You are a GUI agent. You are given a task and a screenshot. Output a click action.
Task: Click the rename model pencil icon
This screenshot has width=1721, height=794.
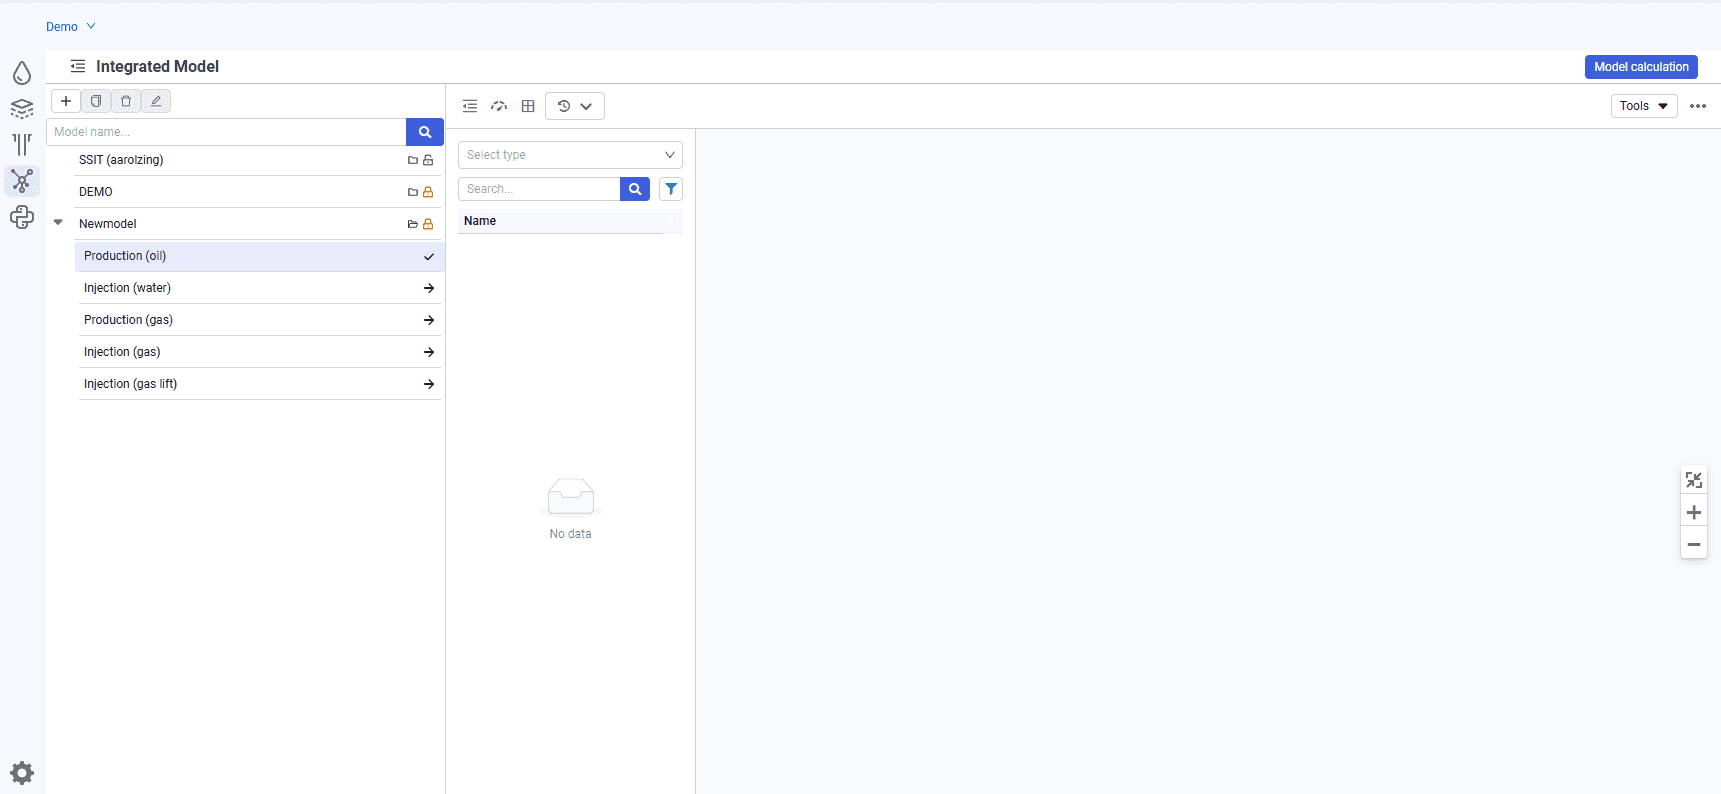(x=156, y=101)
